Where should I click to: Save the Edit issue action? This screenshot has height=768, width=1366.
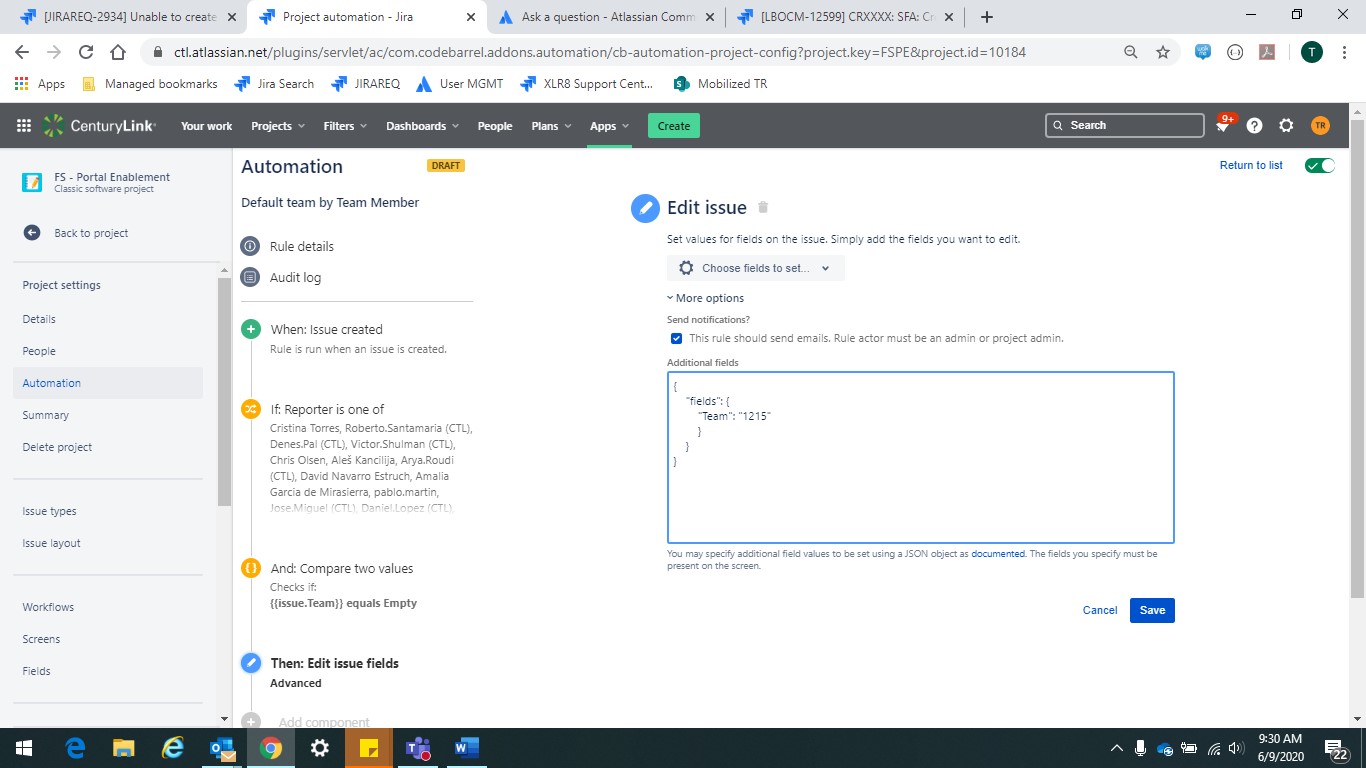point(1152,610)
